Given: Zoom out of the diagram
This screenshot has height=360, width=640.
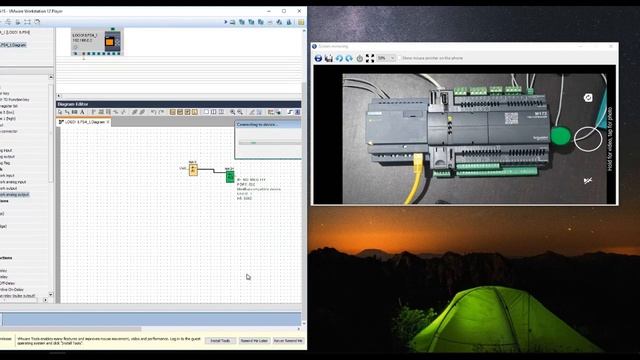Looking at the screenshot, I should pos(240,112).
